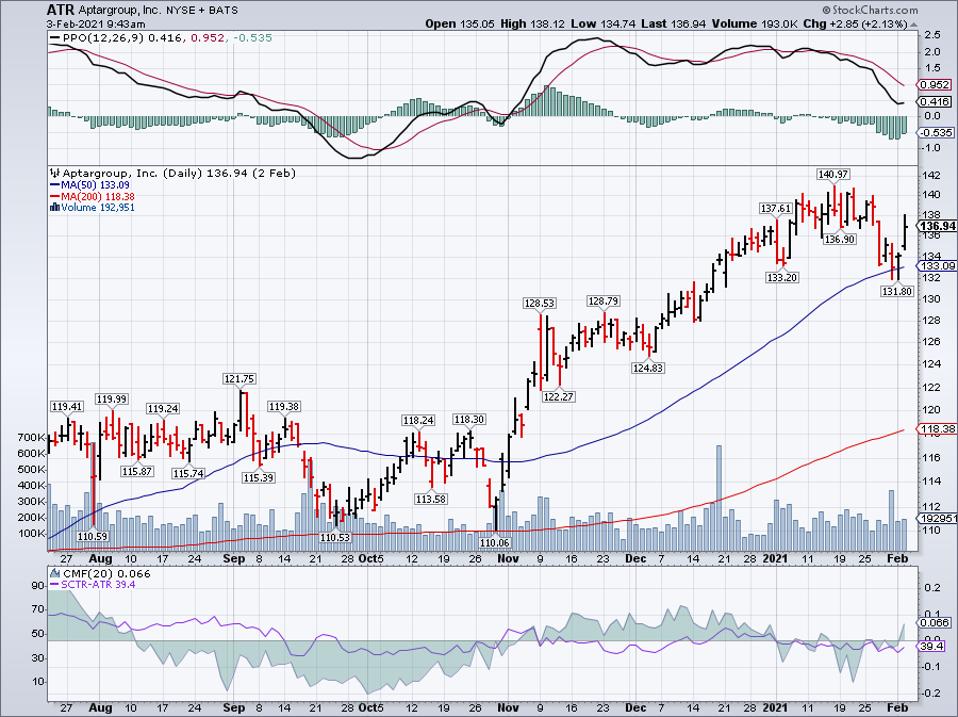Click the High 138.12 value in the header
This screenshot has width=958, height=717.
click(531, 24)
